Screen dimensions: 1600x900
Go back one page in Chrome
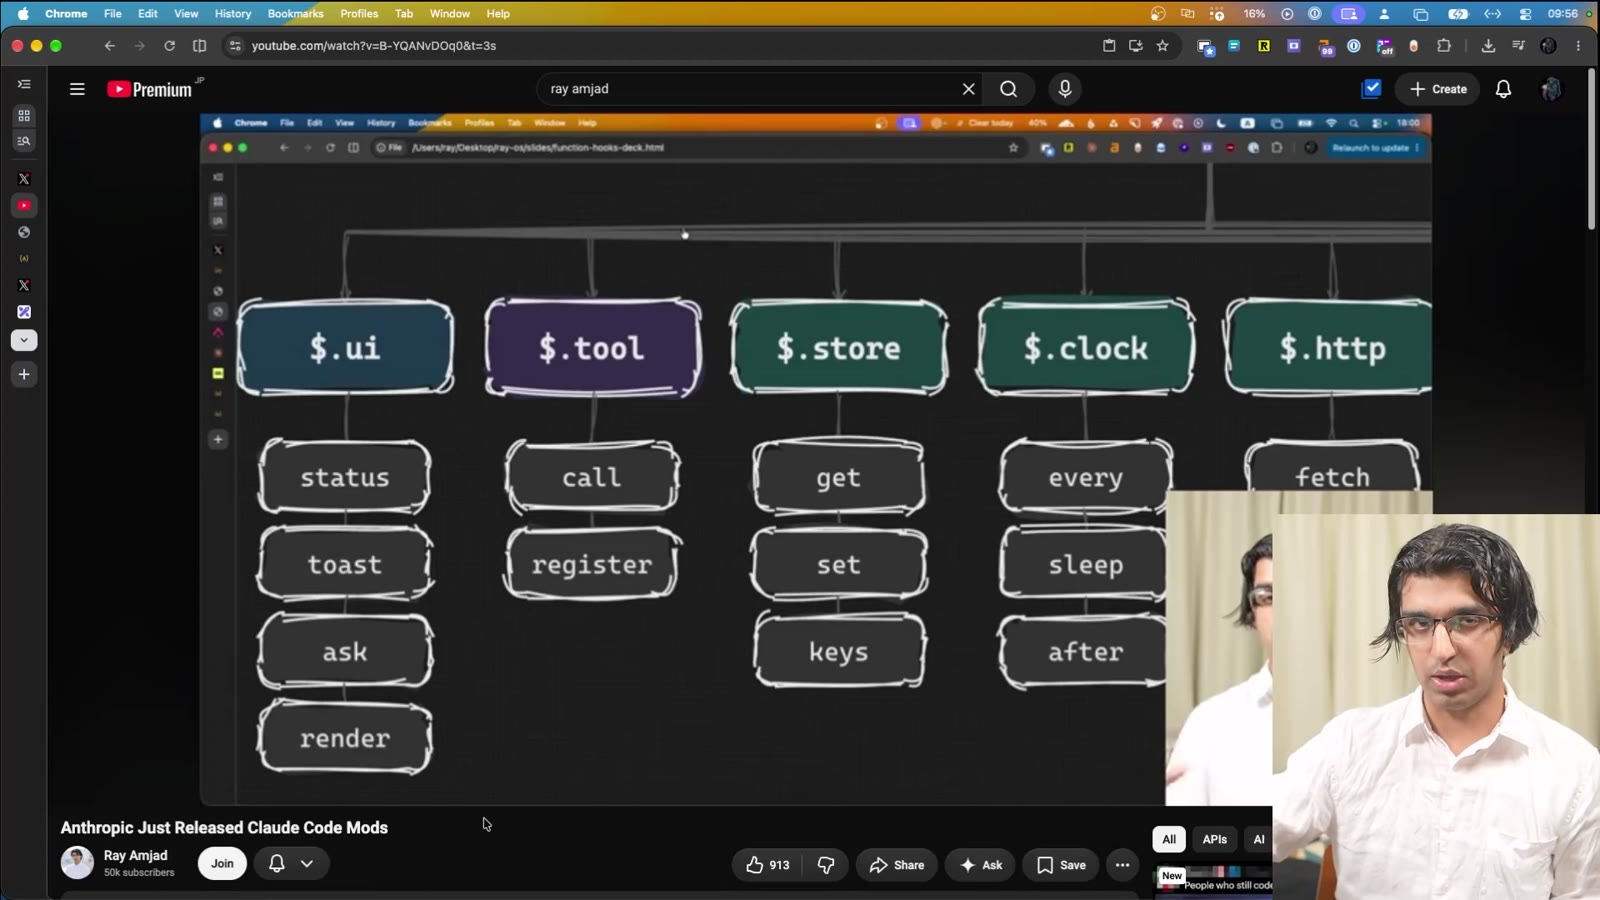pyautogui.click(x=110, y=46)
